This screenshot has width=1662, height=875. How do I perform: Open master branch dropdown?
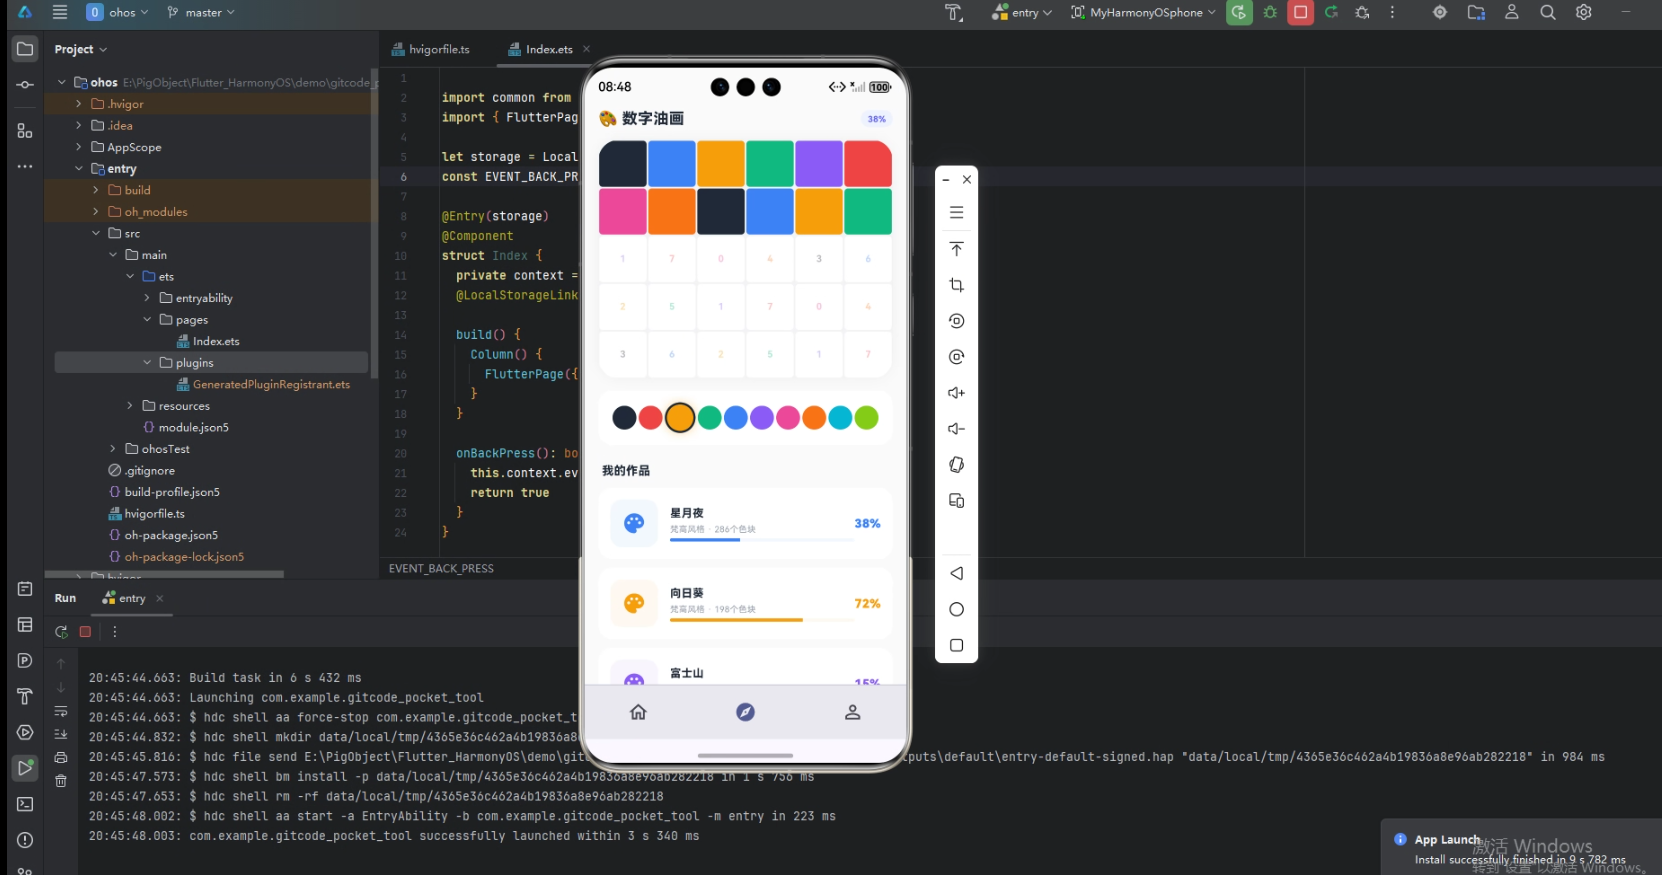(201, 12)
